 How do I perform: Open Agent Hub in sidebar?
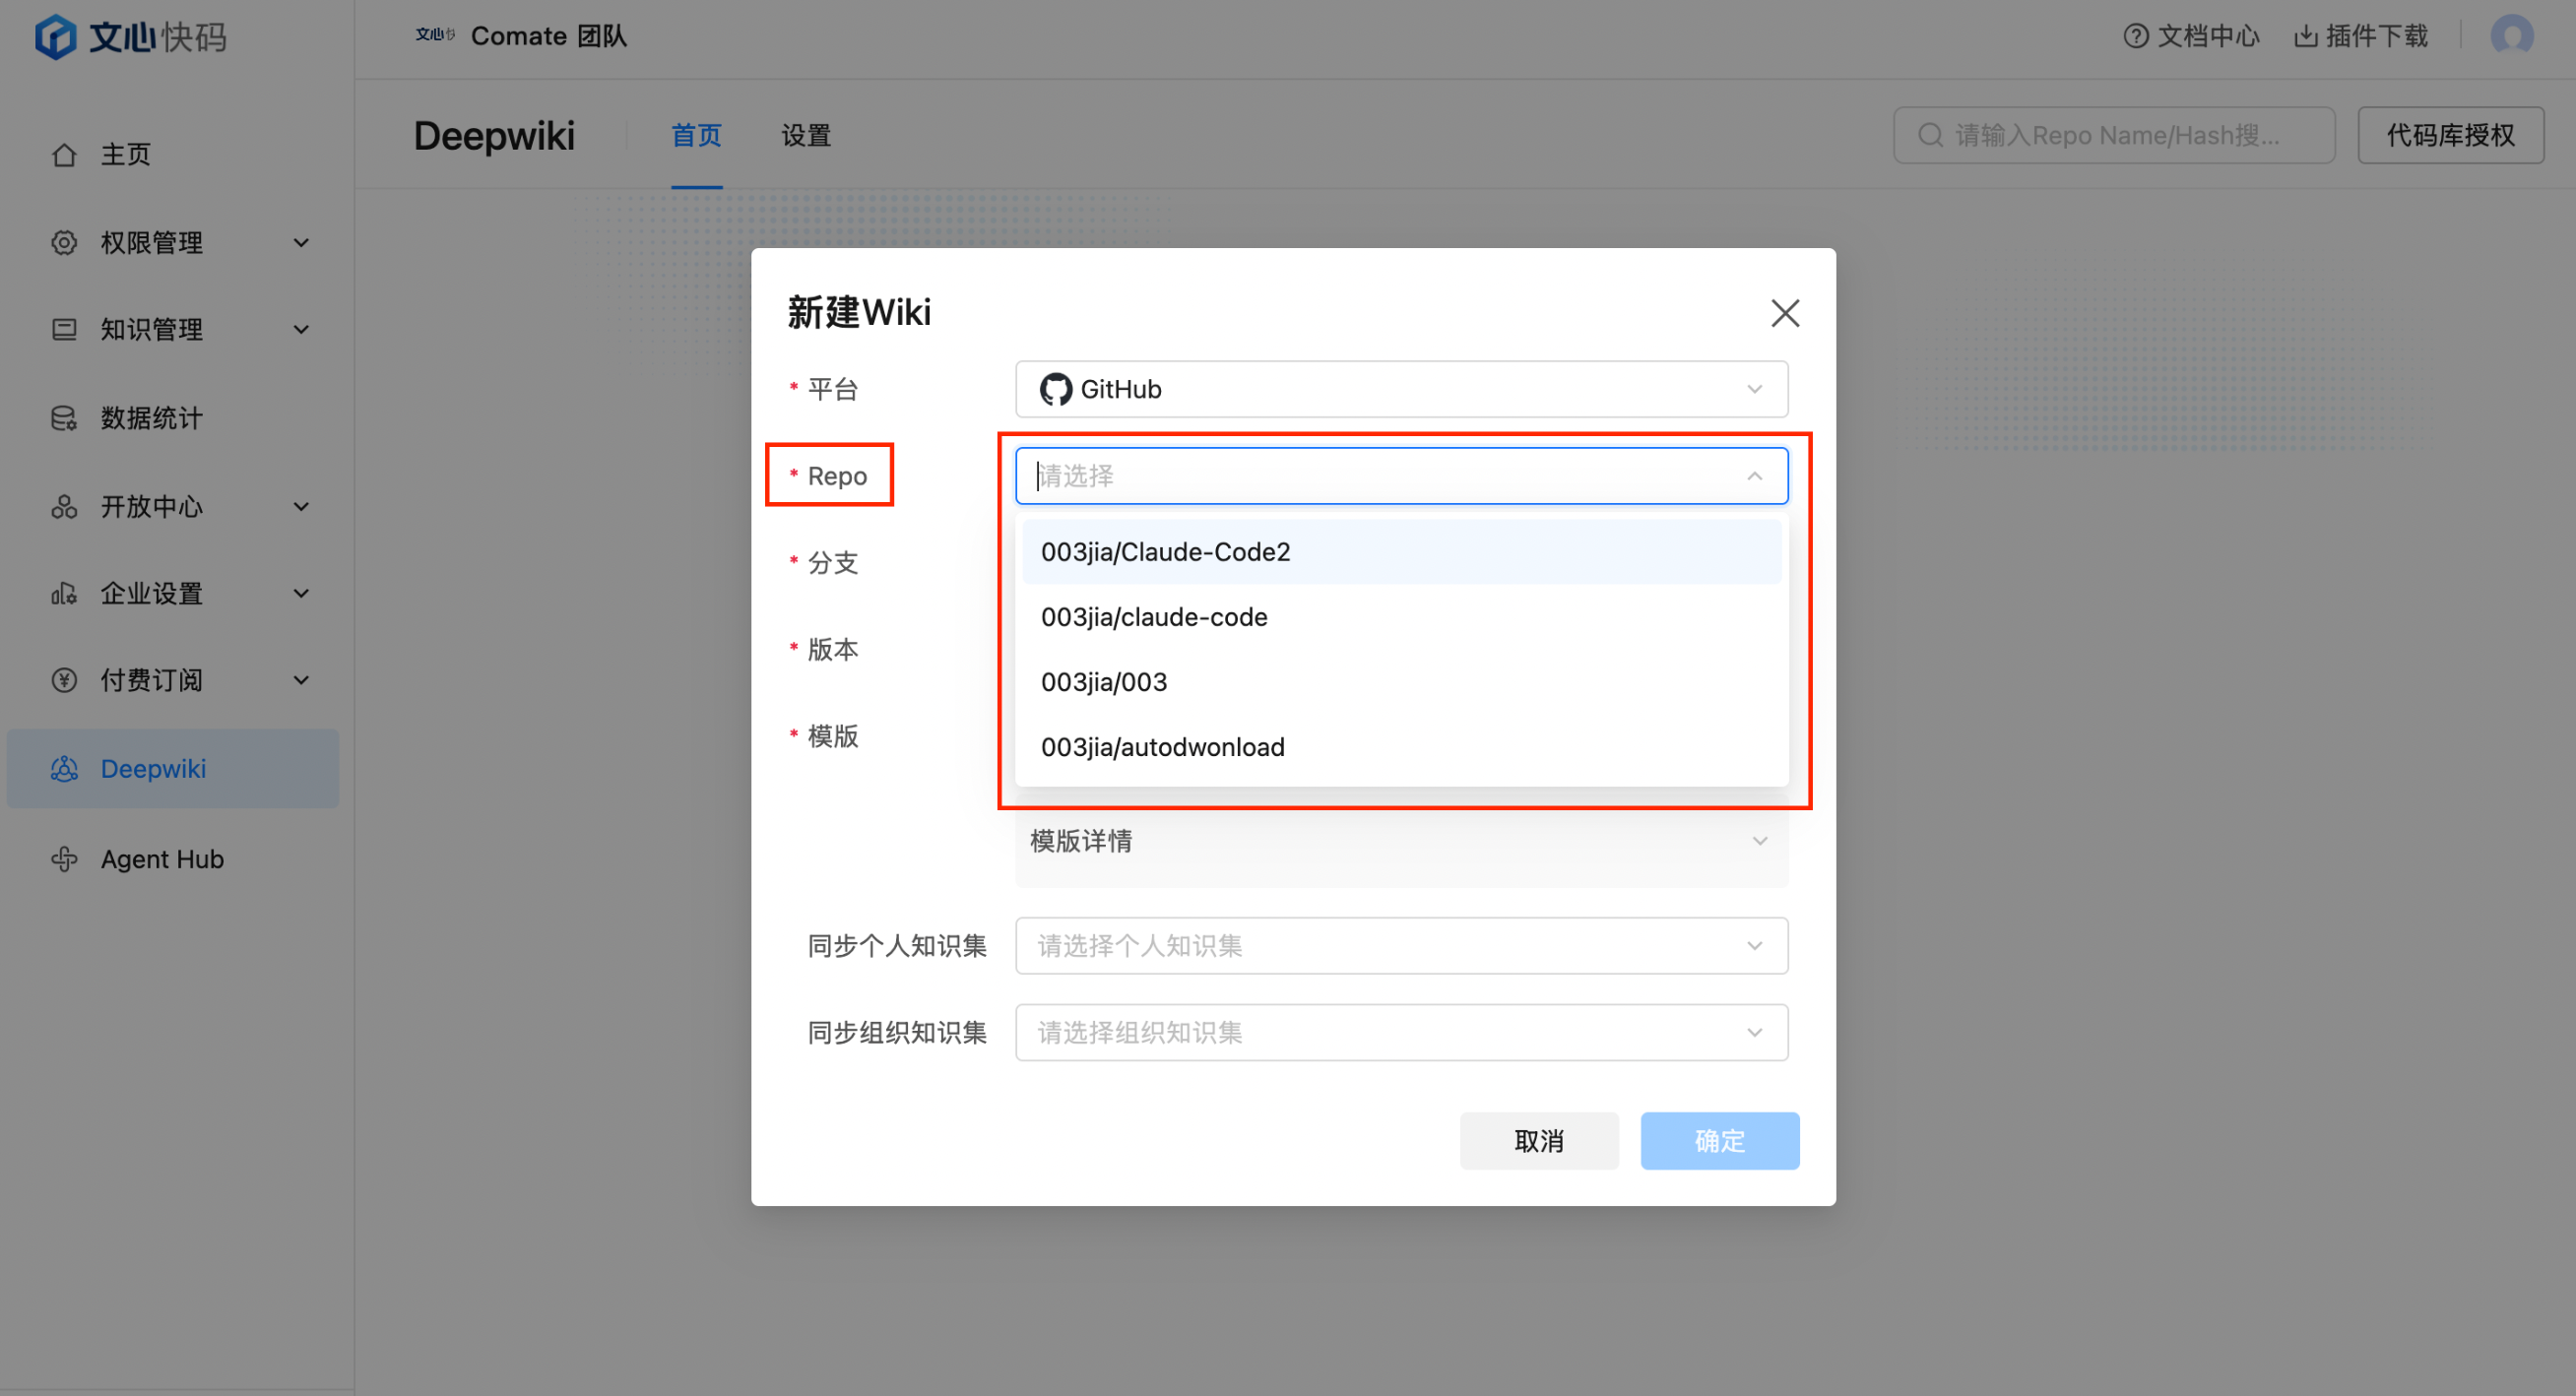[173, 859]
